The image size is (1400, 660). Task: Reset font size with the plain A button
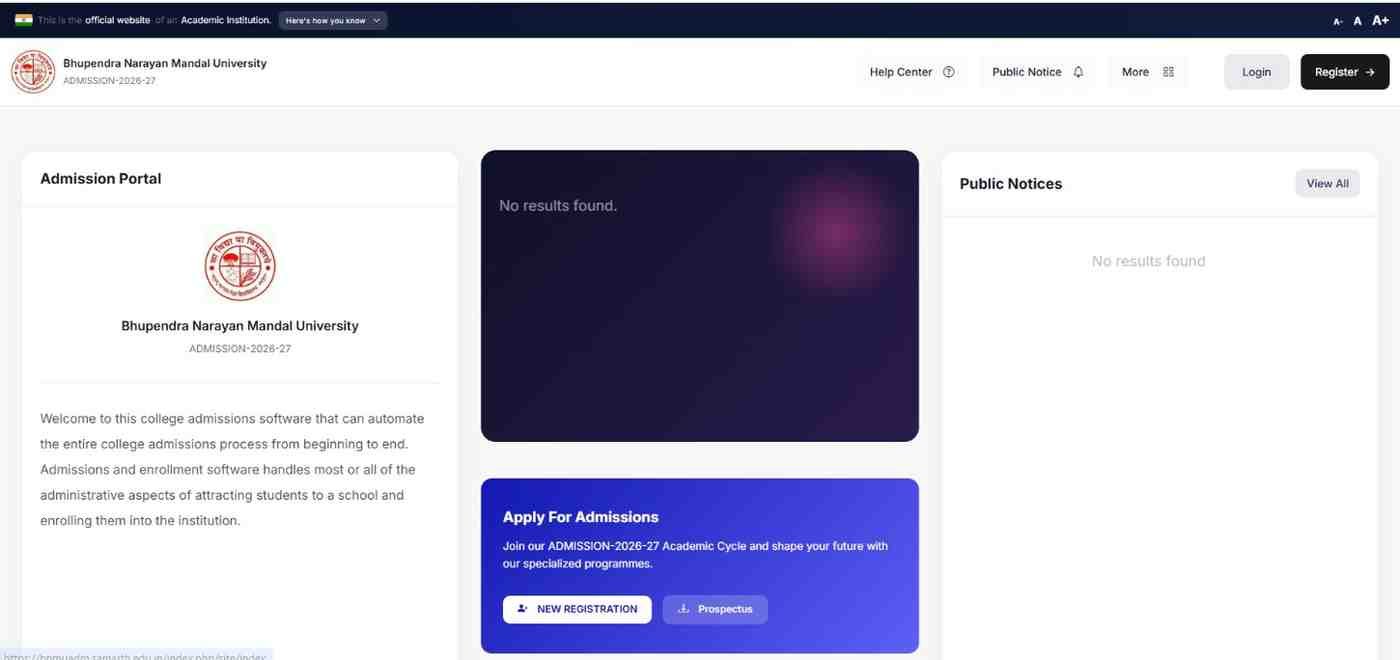pos(1358,21)
